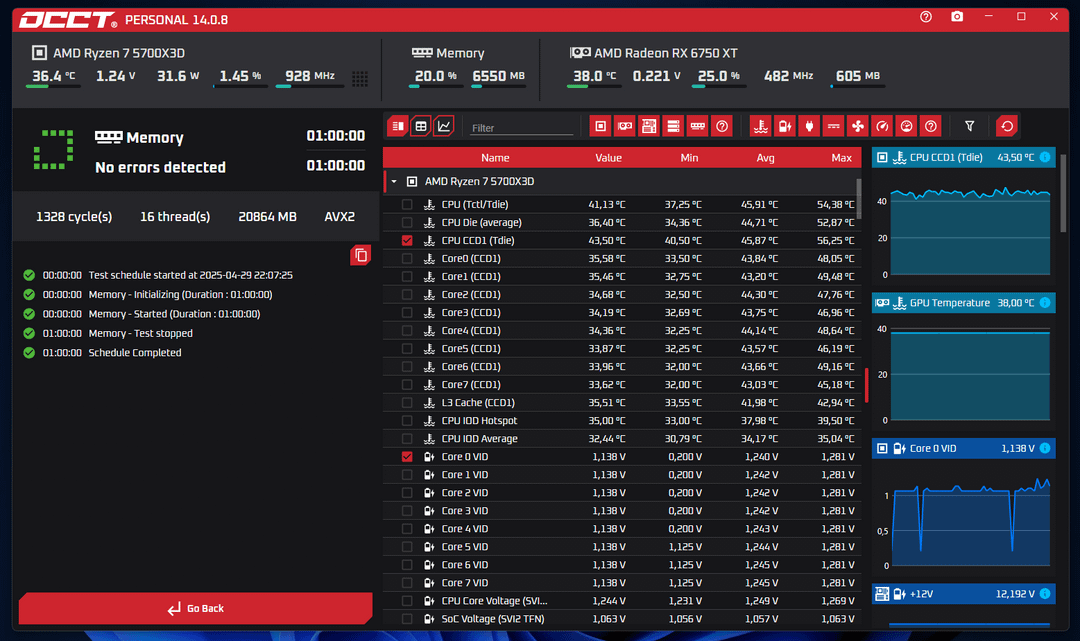Switch to graph-only sensor view

[x=444, y=126]
